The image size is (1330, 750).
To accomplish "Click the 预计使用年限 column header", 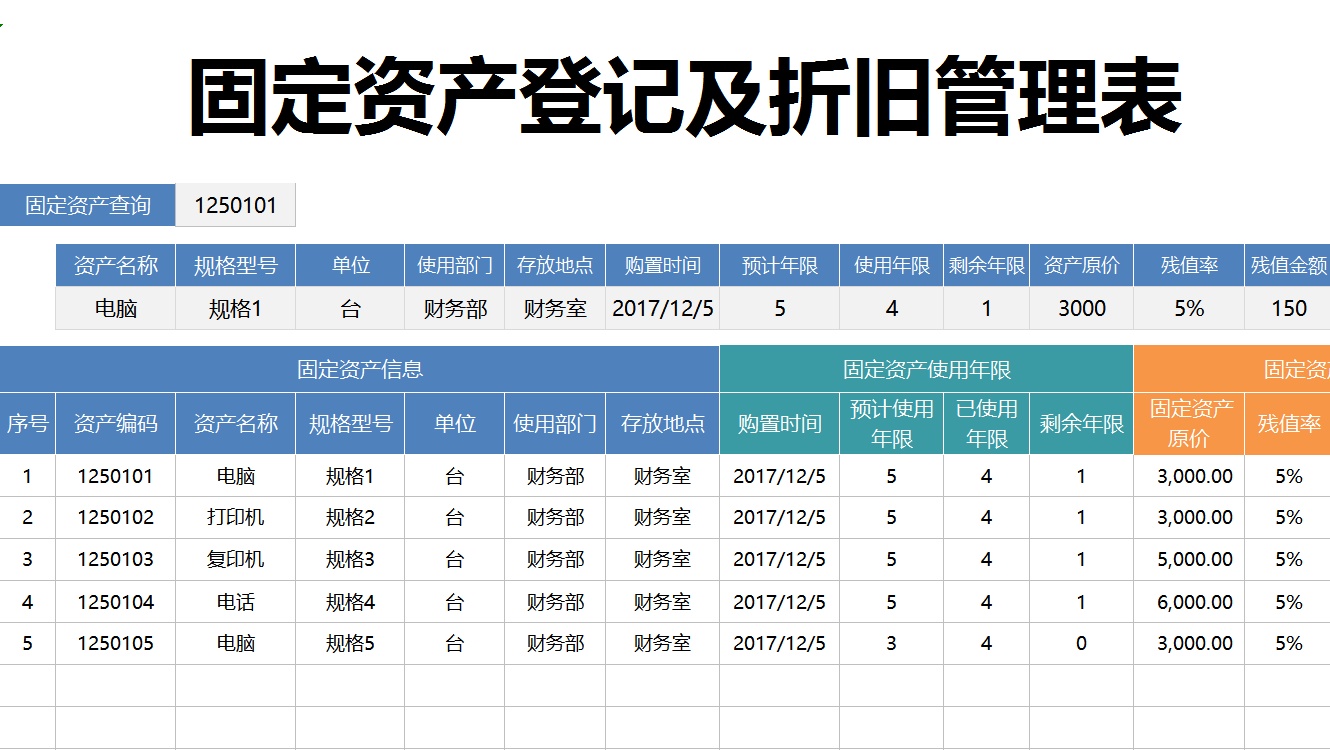I will [889, 423].
